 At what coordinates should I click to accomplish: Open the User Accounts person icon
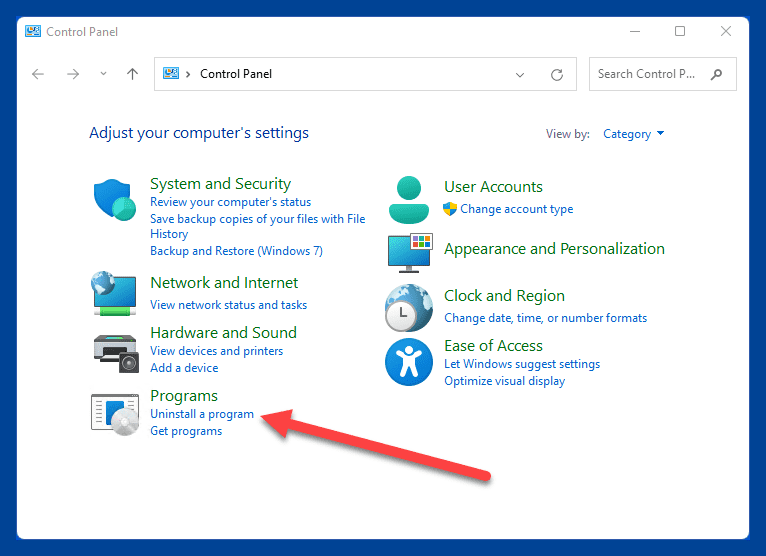click(409, 200)
